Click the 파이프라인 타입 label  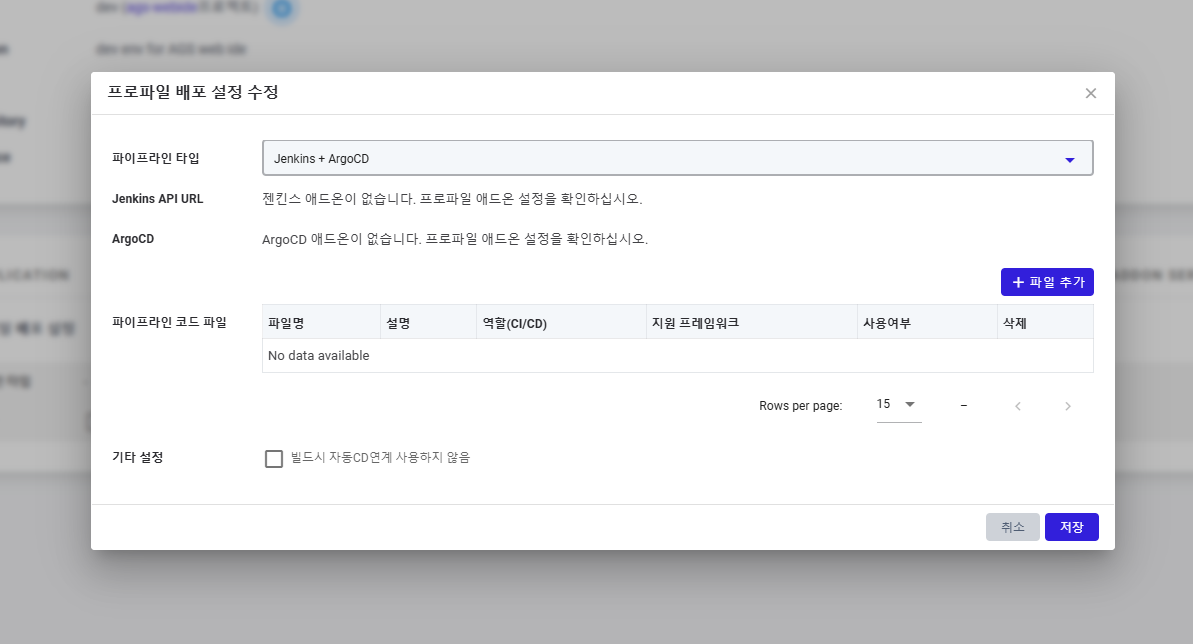point(156,158)
